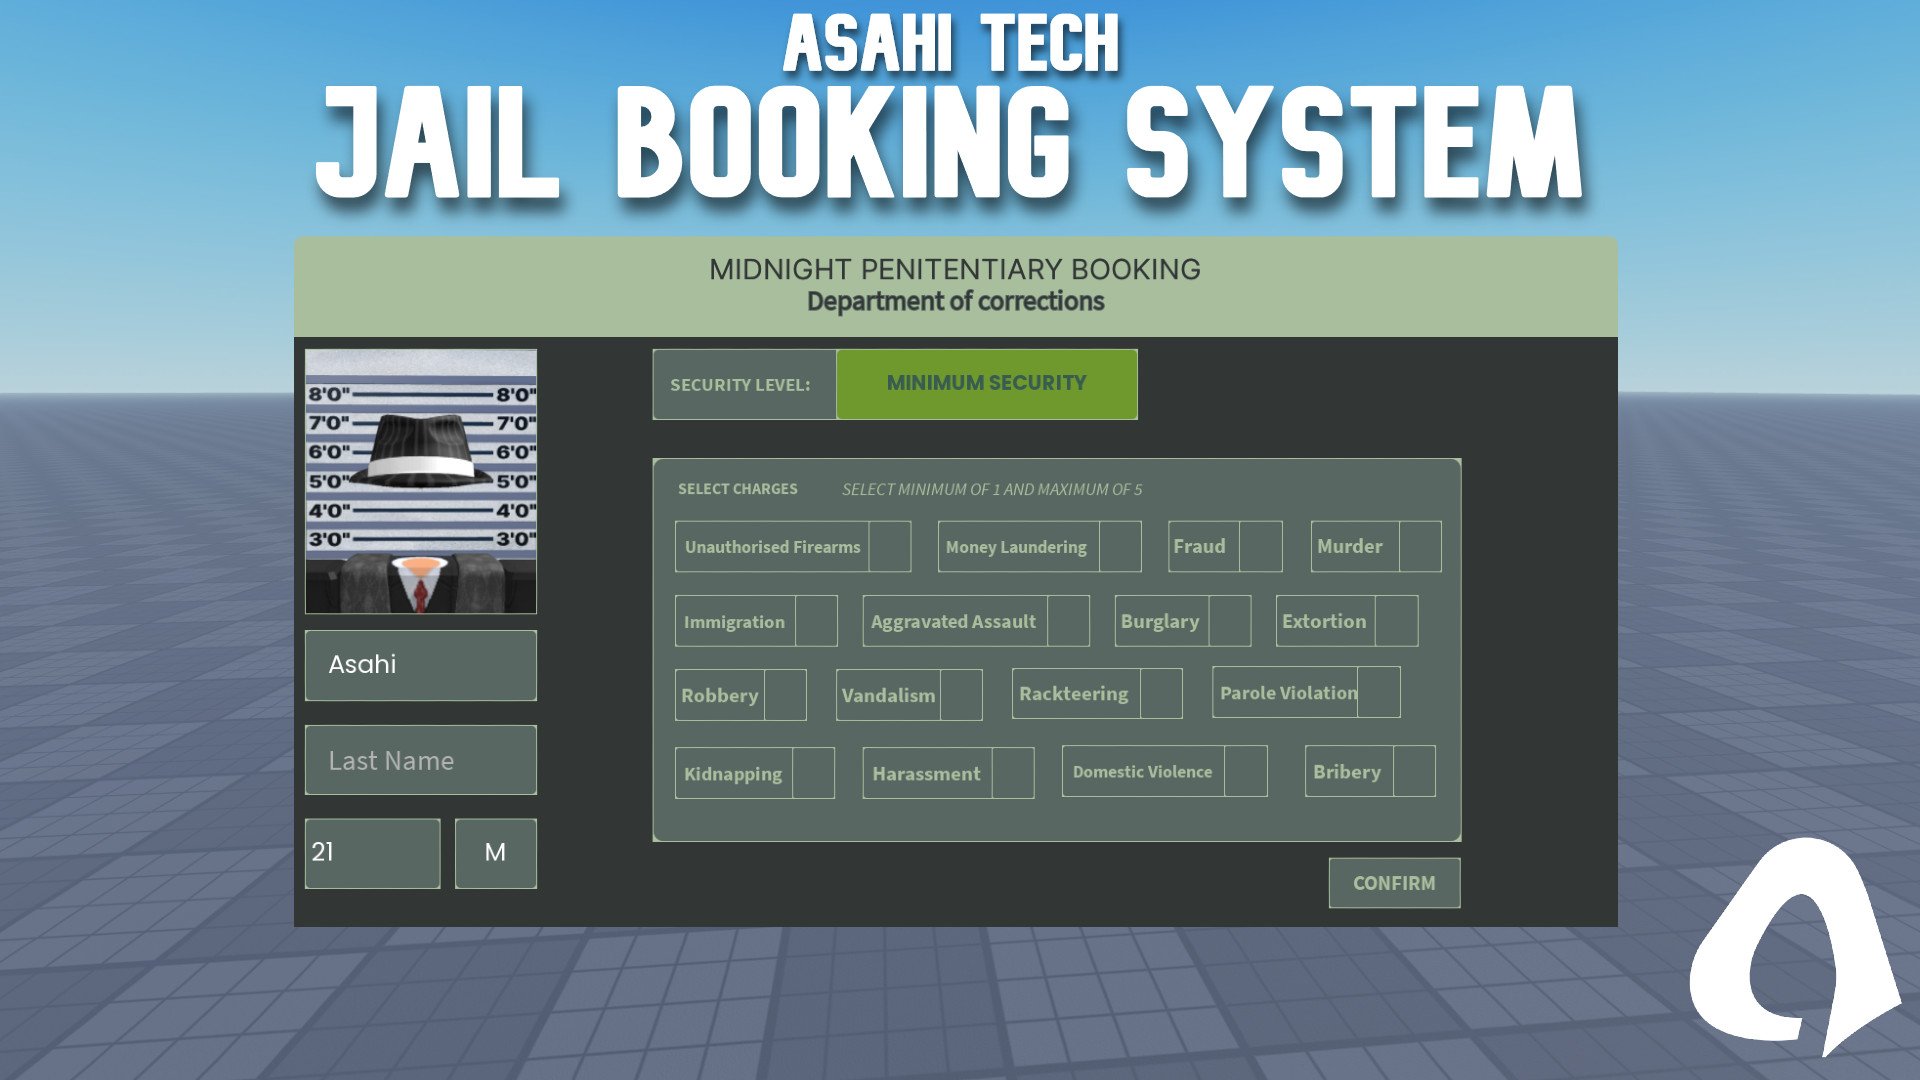Click the Unauthorised Firearms label
This screenshot has height=1080, width=1920.
tap(772, 547)
